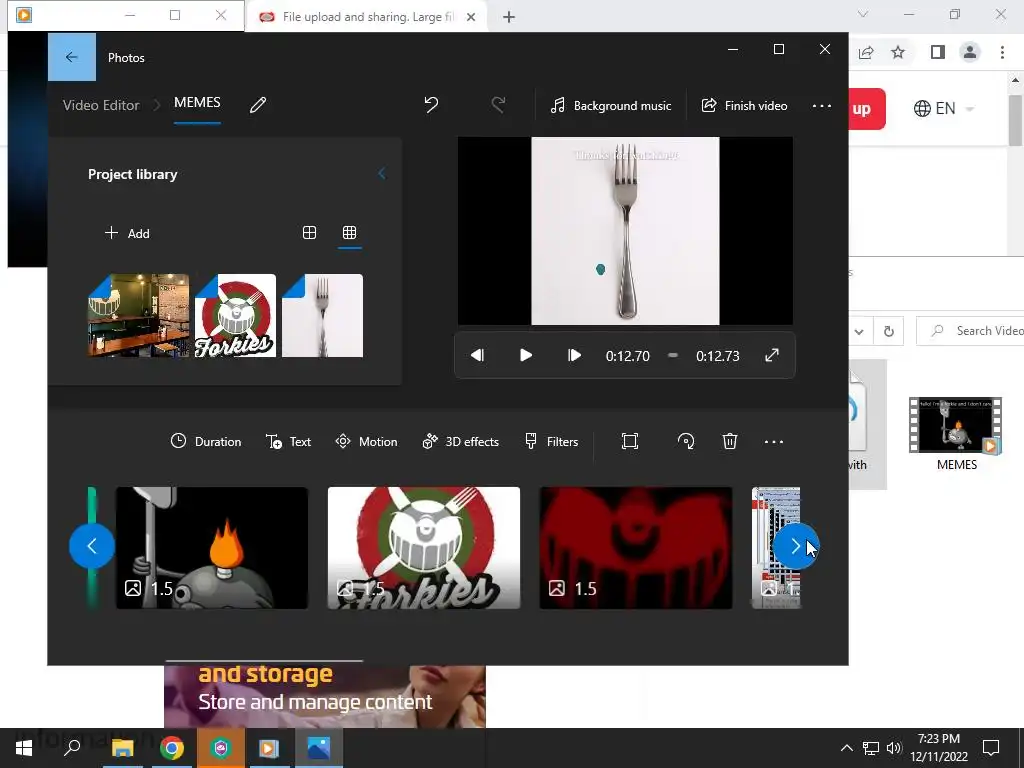Screen dimensions: 1024x768
Task: Add Text to the selected clip
Action: tap(288, 441)
